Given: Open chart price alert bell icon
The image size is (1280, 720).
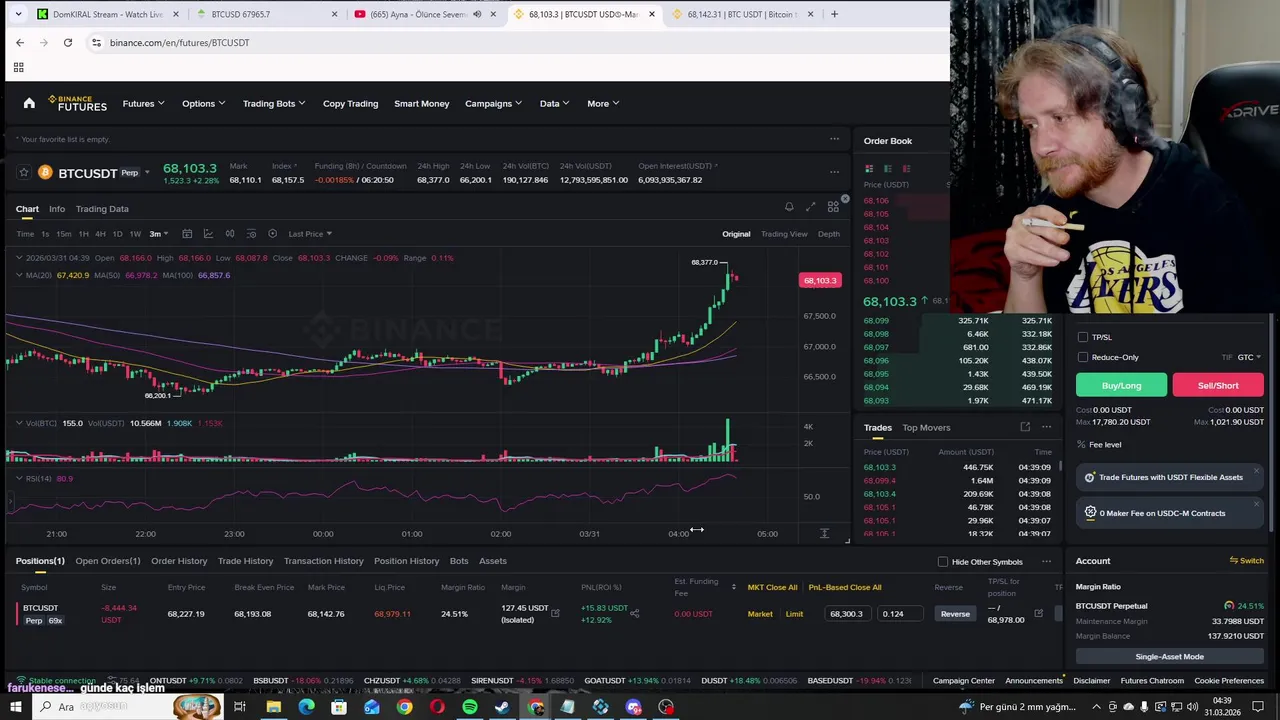Looking at the screenshot, I should pos(789,207).
